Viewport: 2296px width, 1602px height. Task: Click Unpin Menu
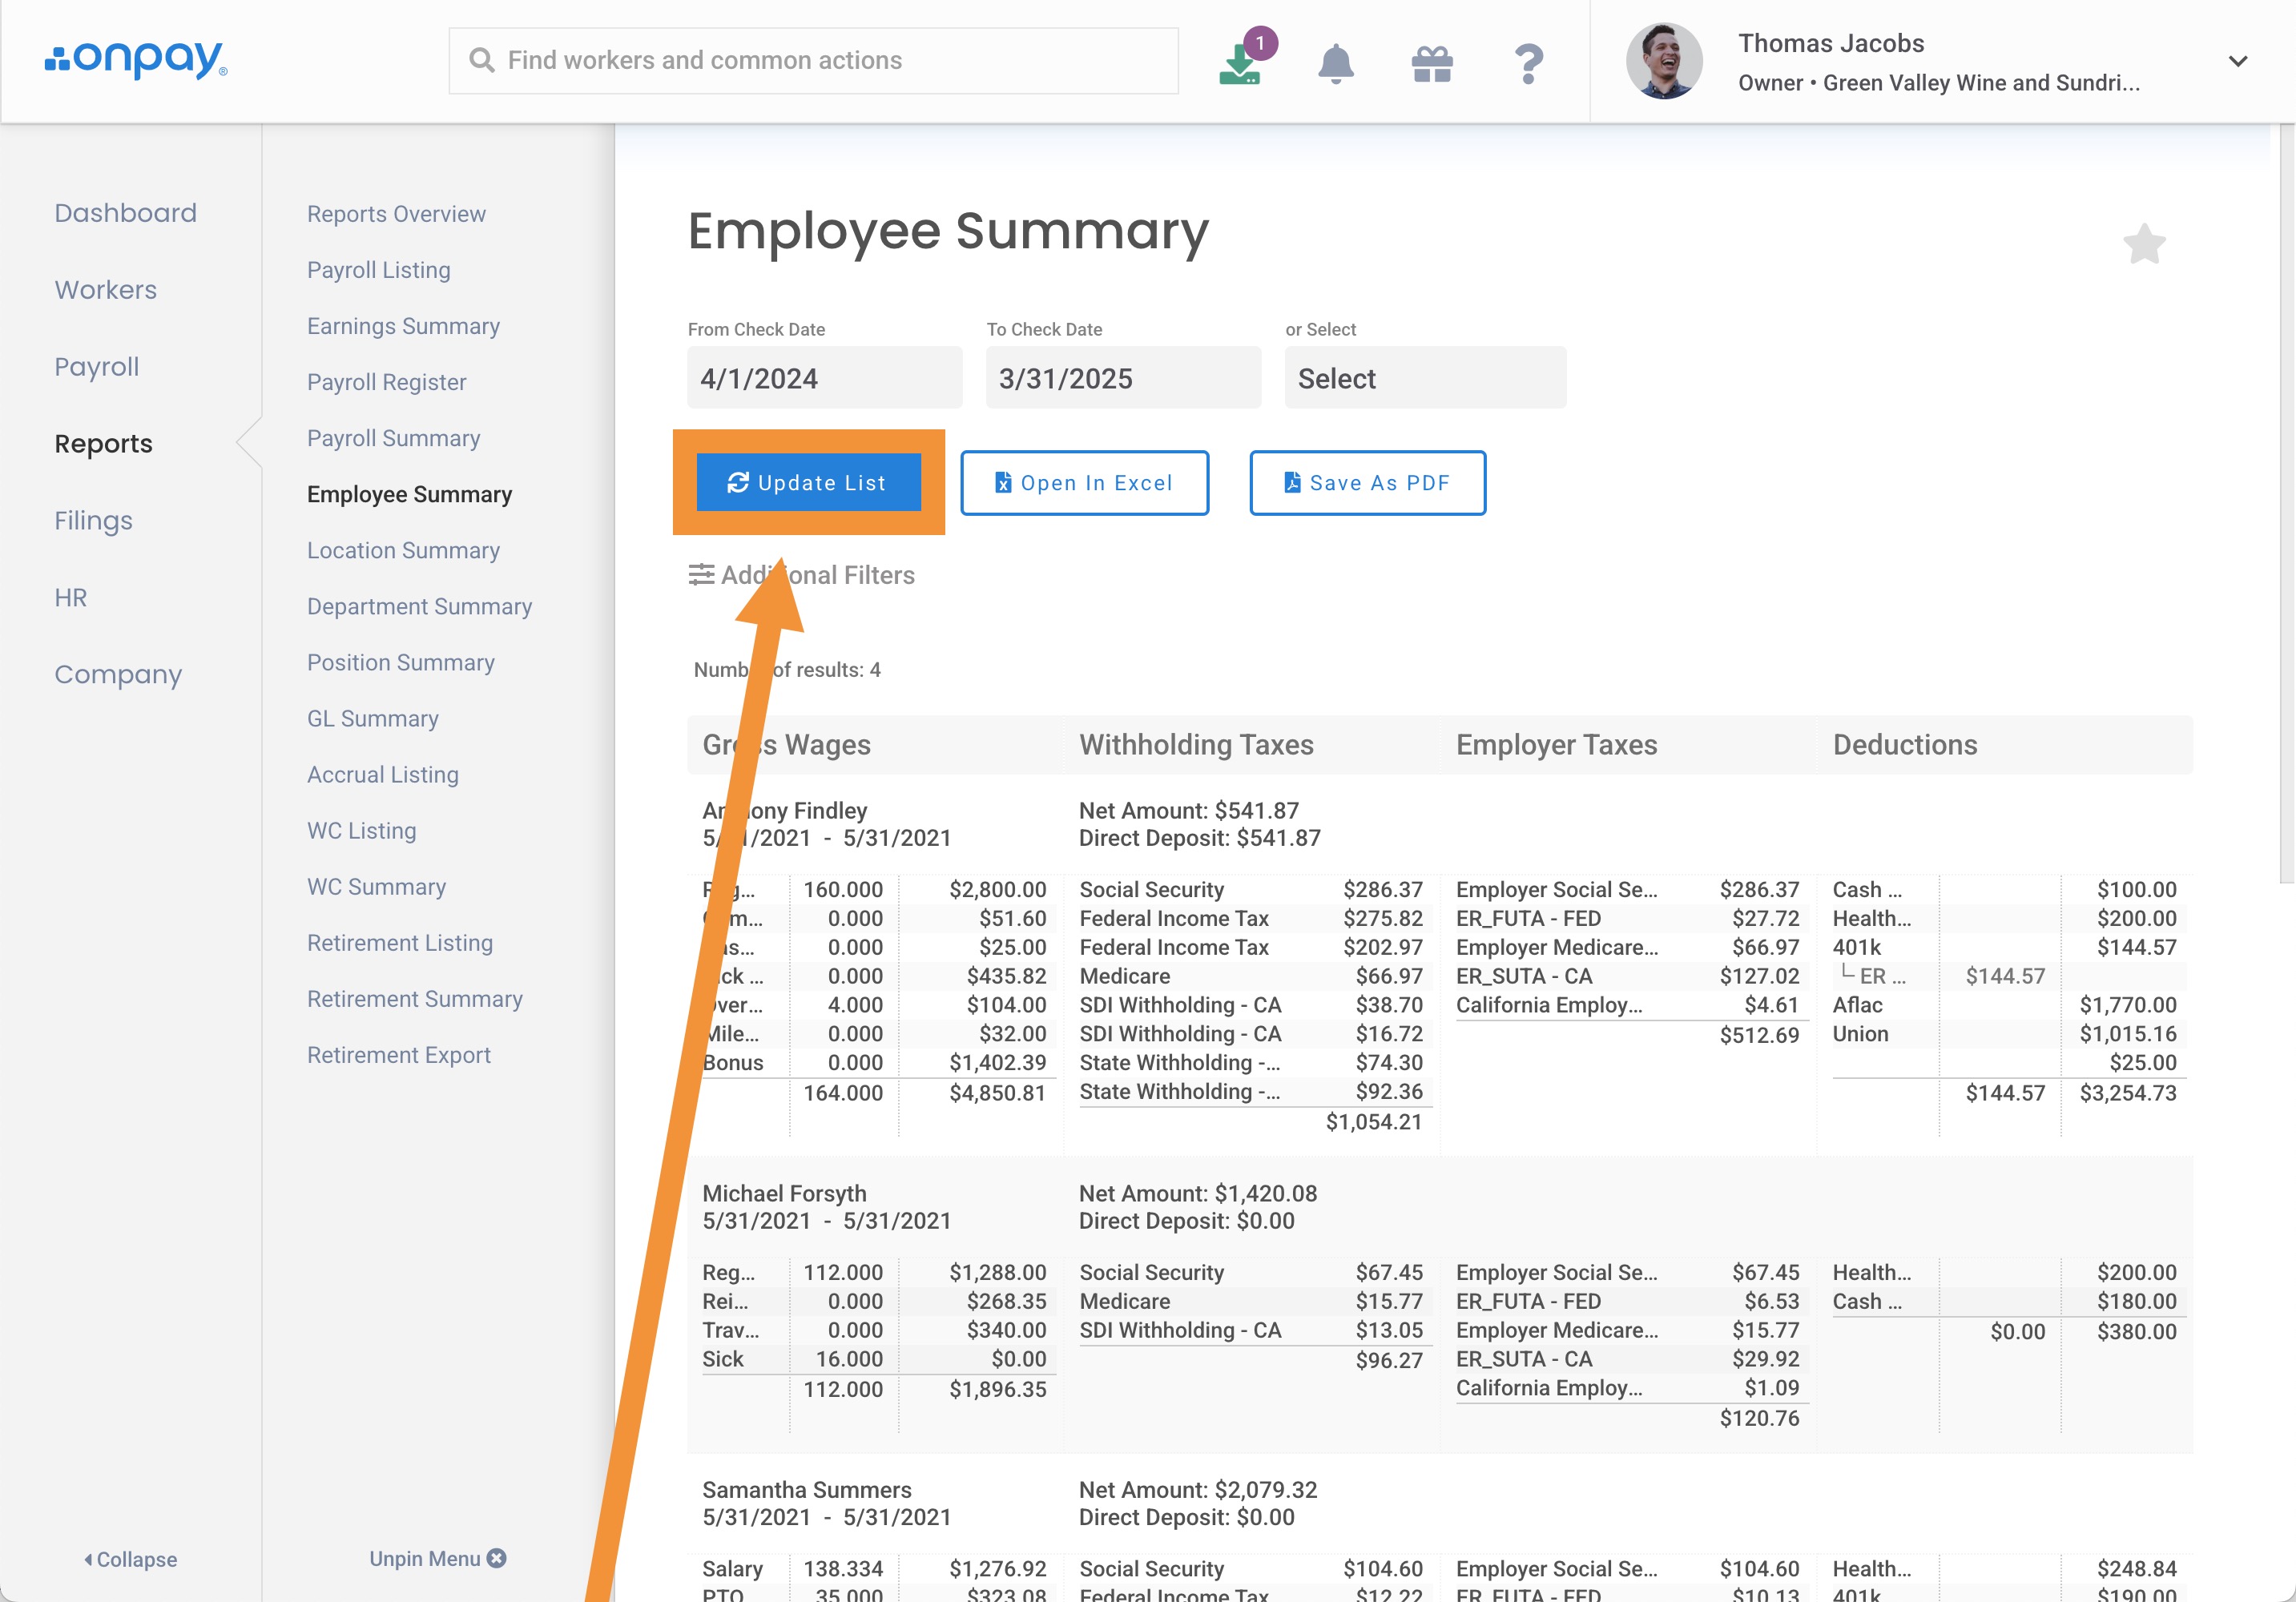pyautogui.click(x=437, y=1558)
